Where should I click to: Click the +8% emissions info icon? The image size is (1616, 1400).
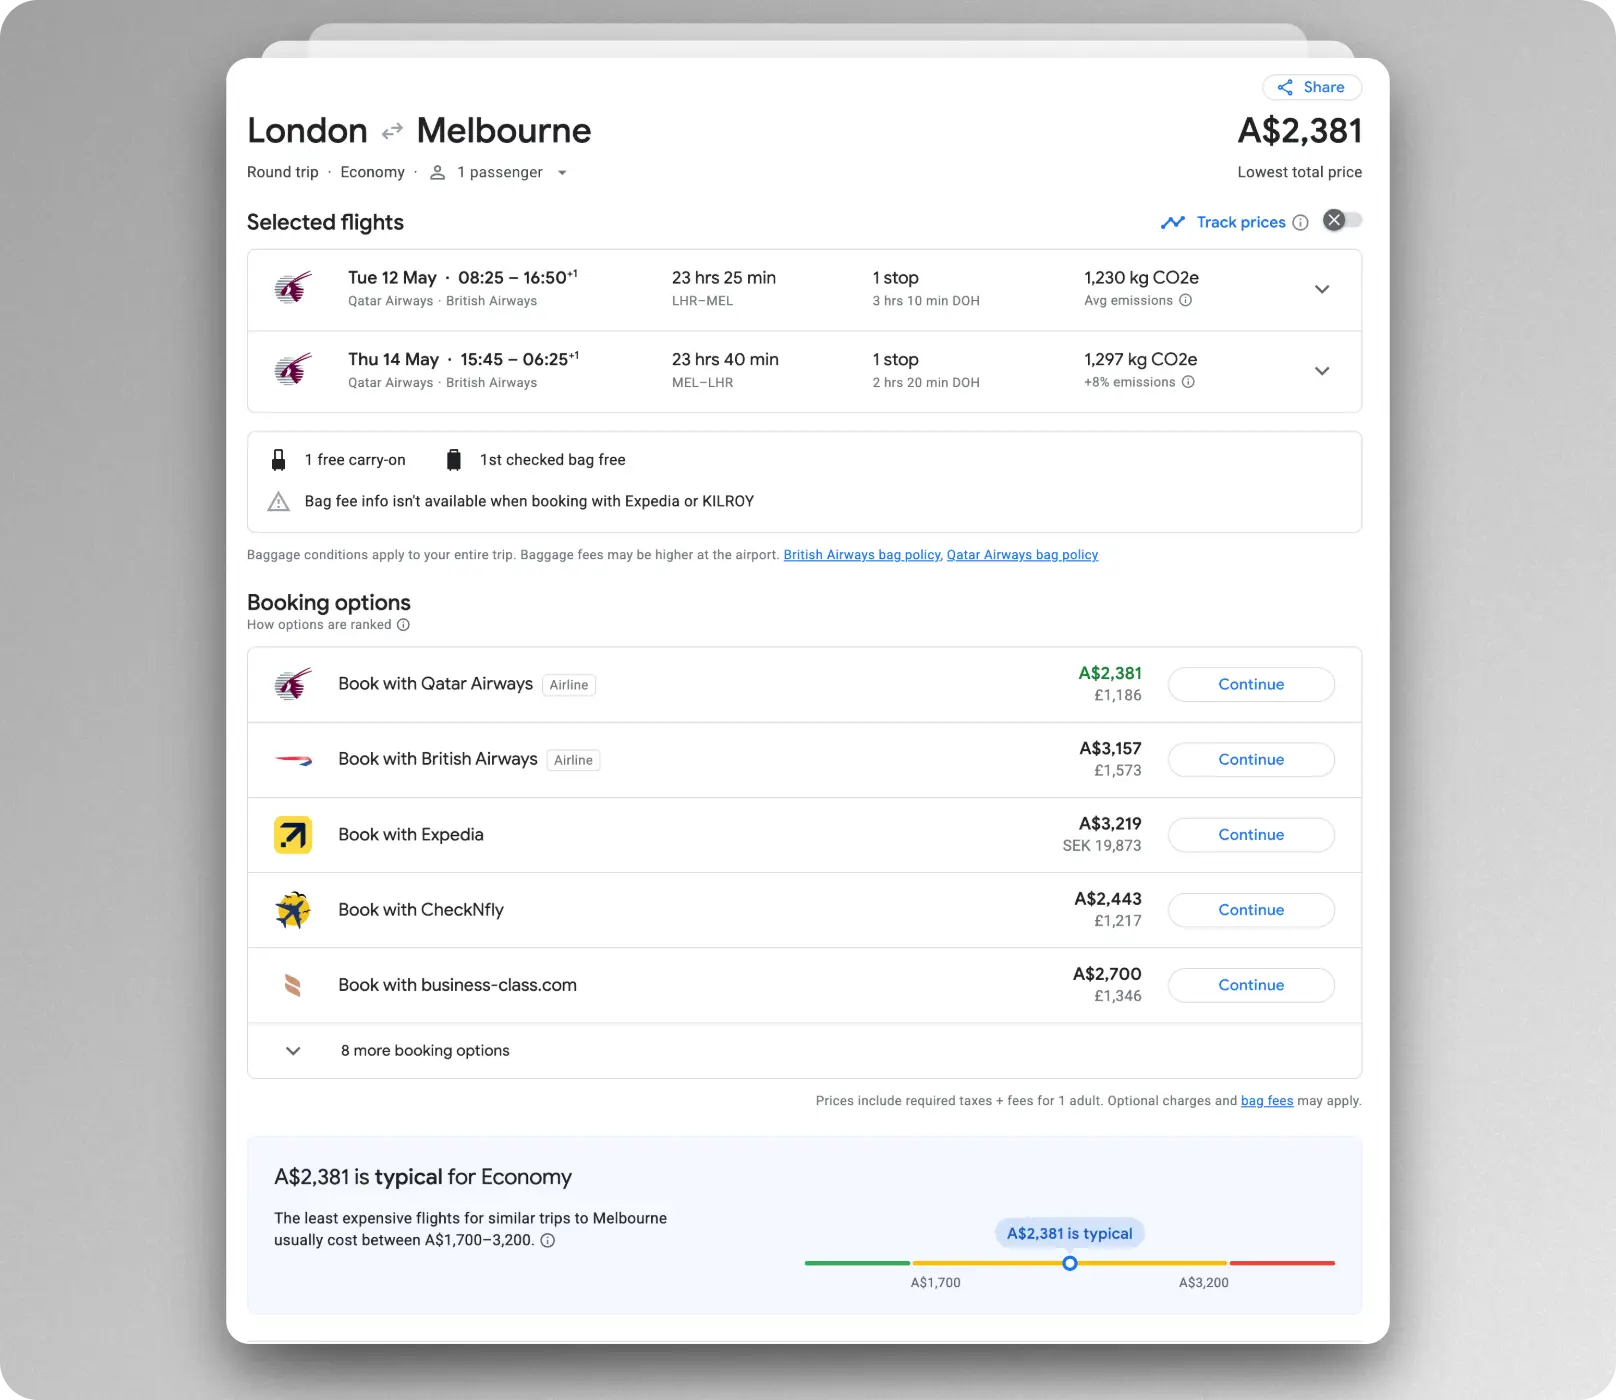(x=1188, y=382)
